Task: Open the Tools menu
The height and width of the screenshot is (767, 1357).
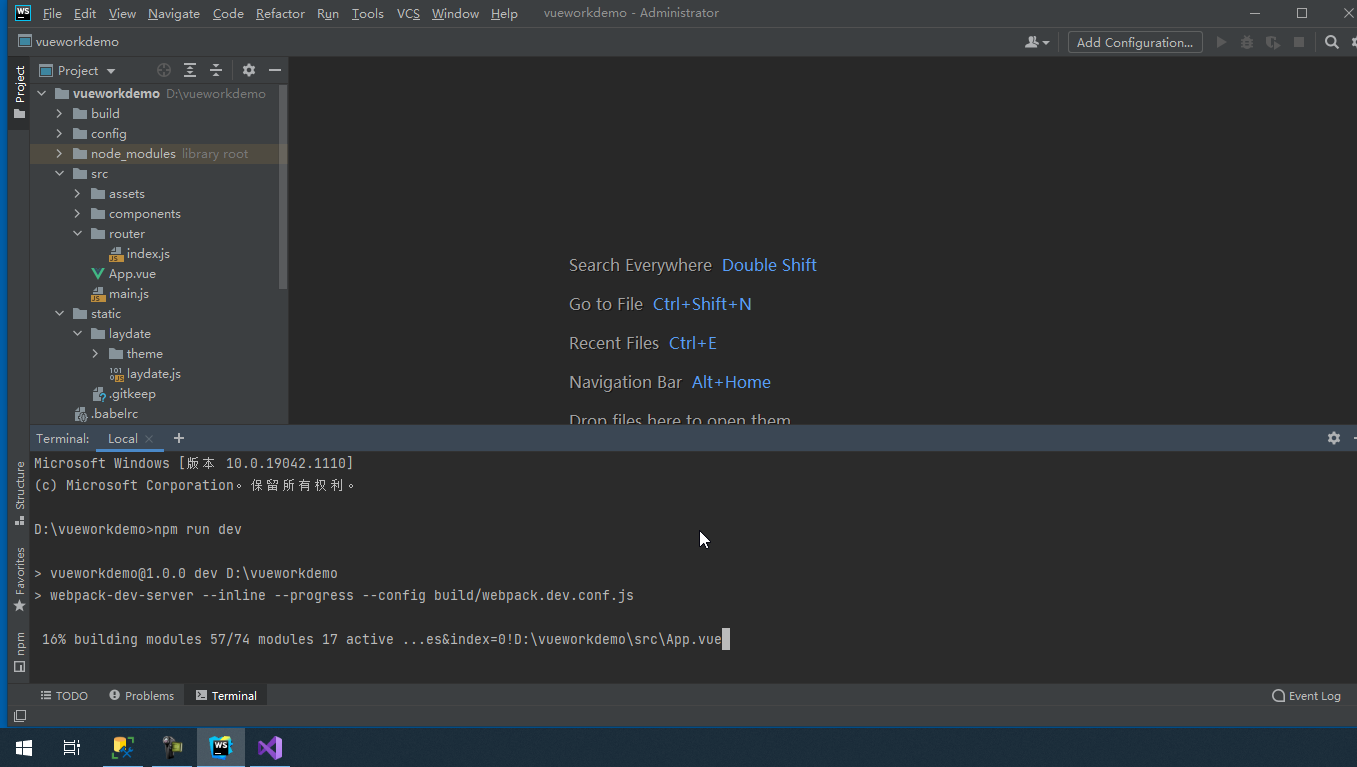Action: point(368,13)
